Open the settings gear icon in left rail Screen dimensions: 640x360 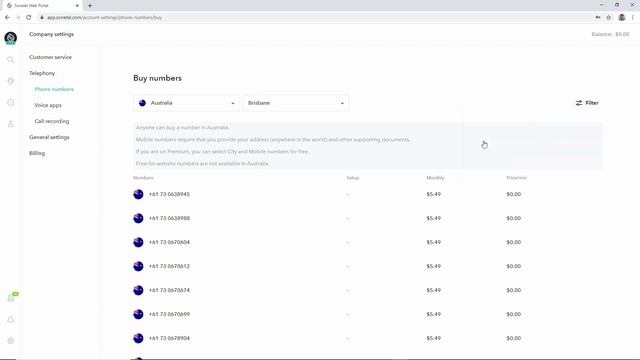pyautogui.click(x=11, y=341)
